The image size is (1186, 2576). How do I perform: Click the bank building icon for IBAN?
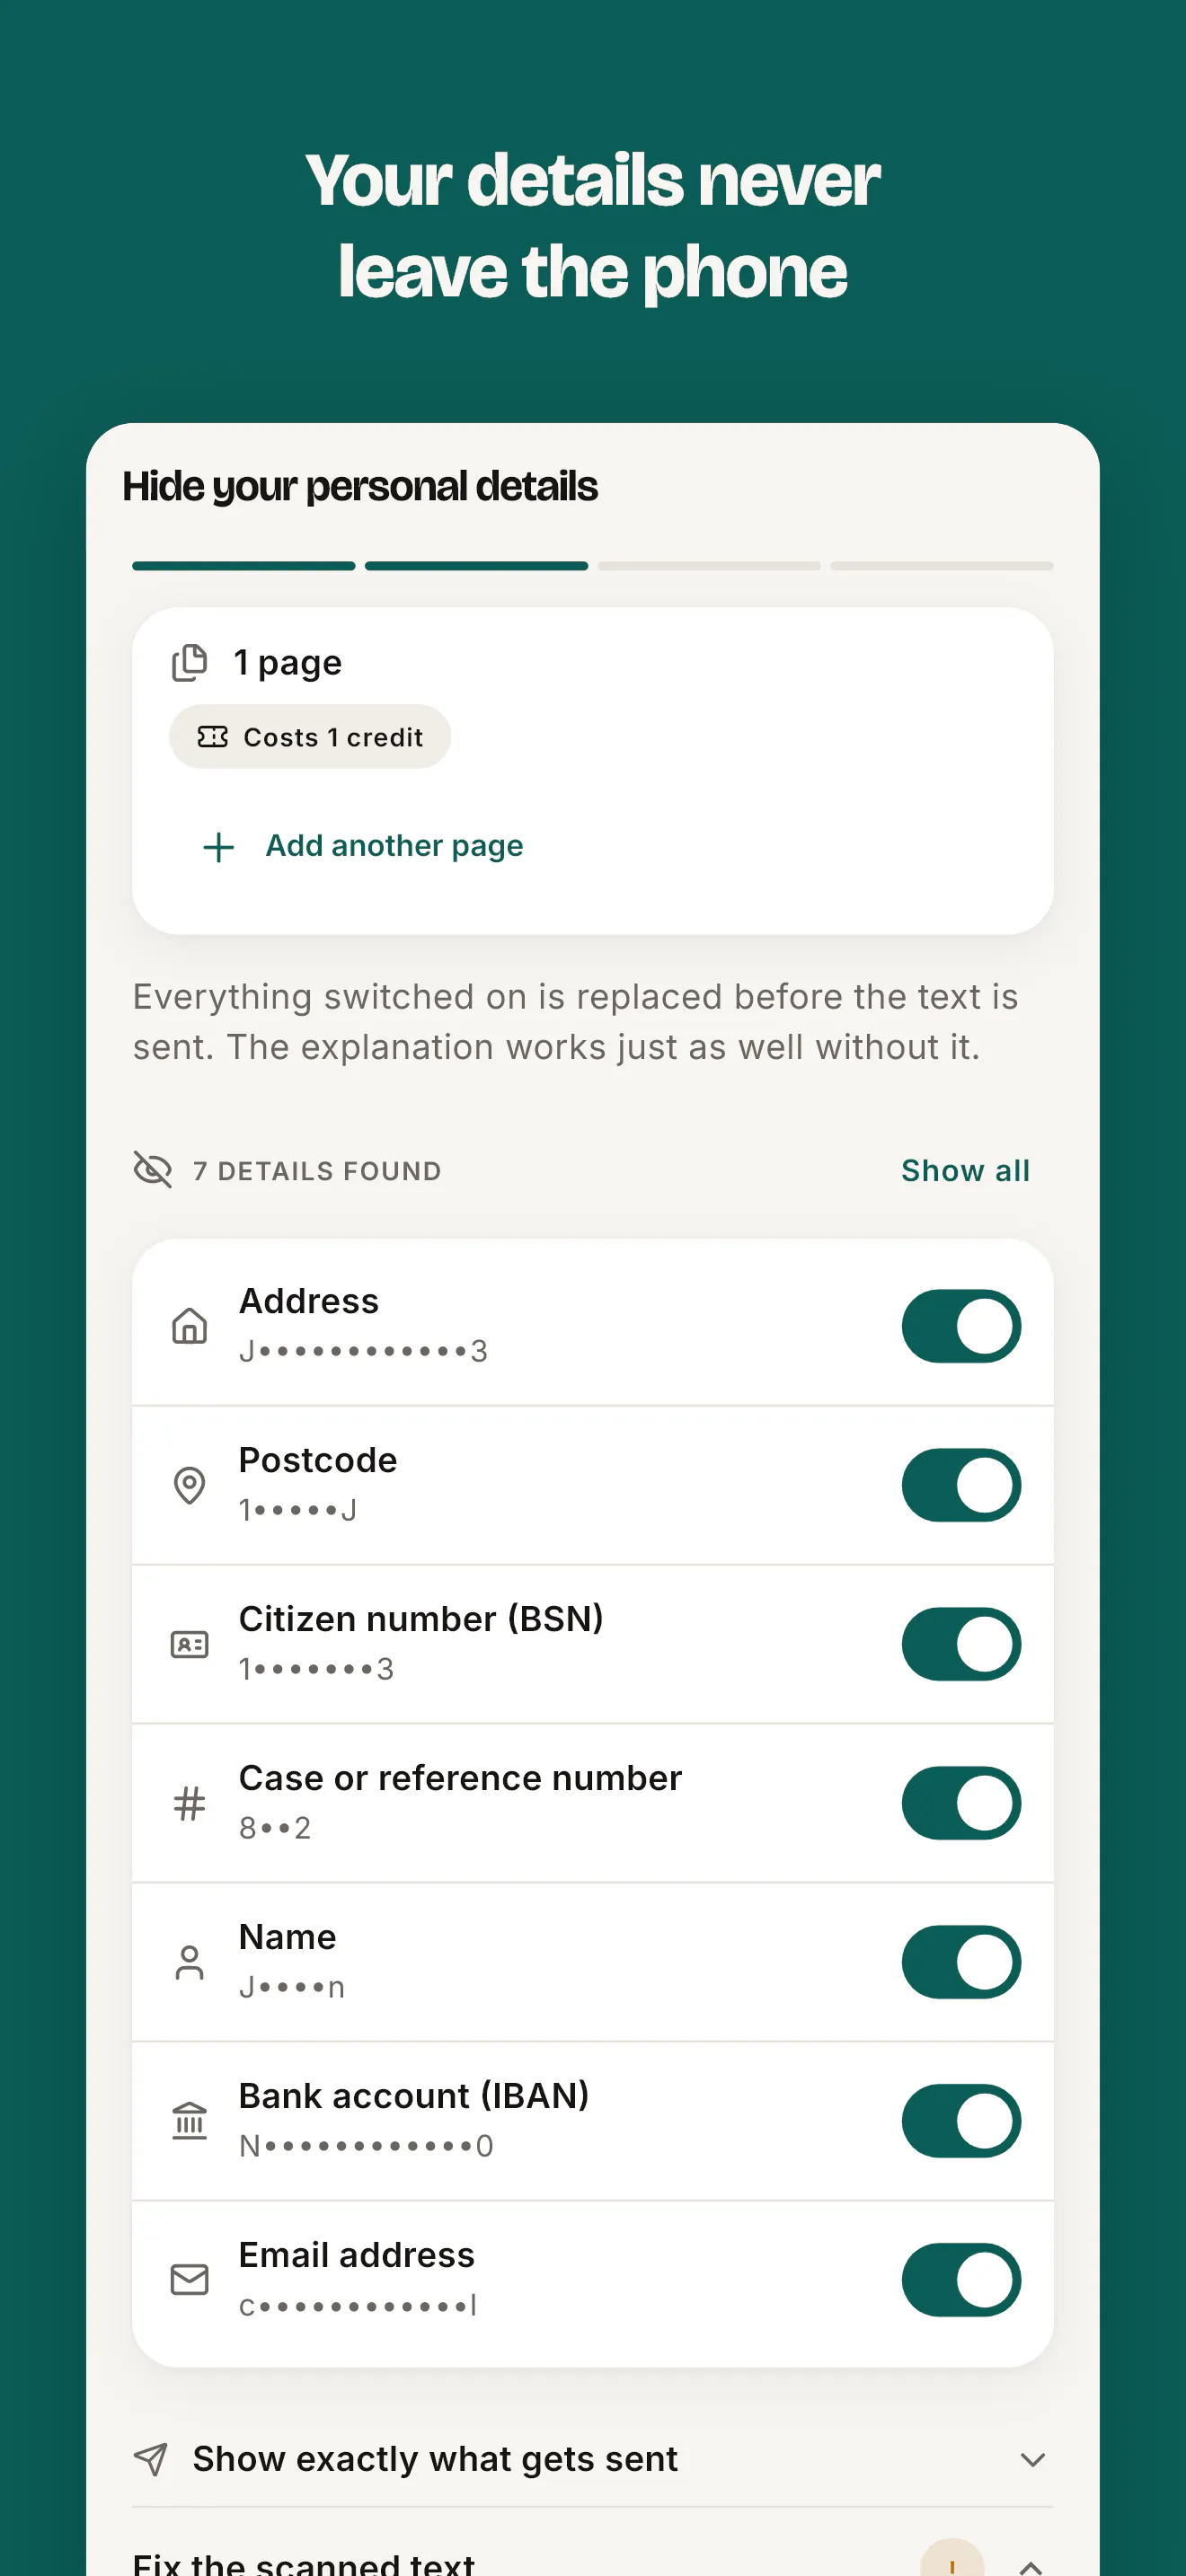pos(189,2121)
